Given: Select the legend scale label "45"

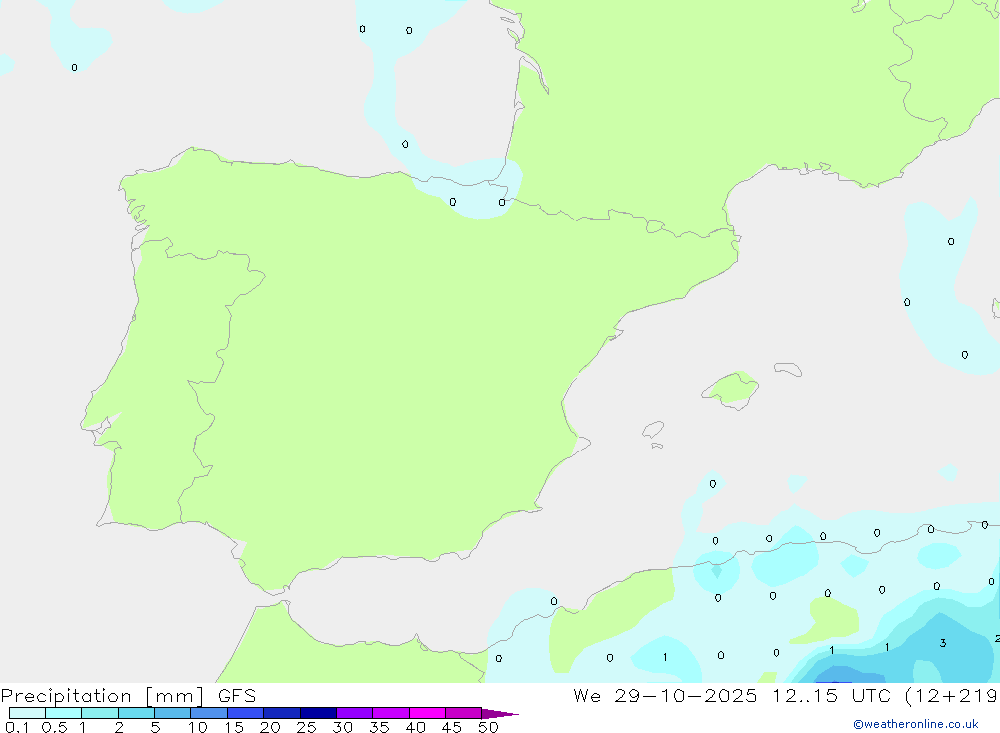Looking at the screenshot, I should 452,727.
